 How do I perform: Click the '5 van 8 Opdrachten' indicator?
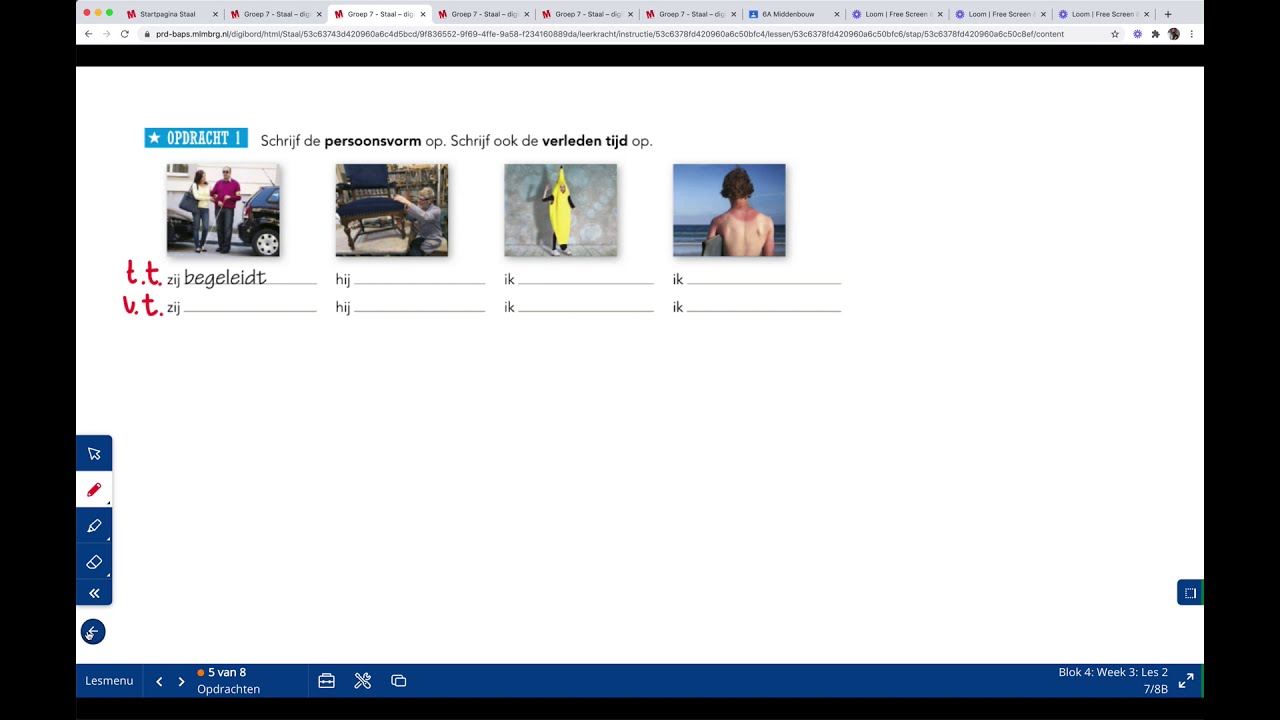(229, 681)
